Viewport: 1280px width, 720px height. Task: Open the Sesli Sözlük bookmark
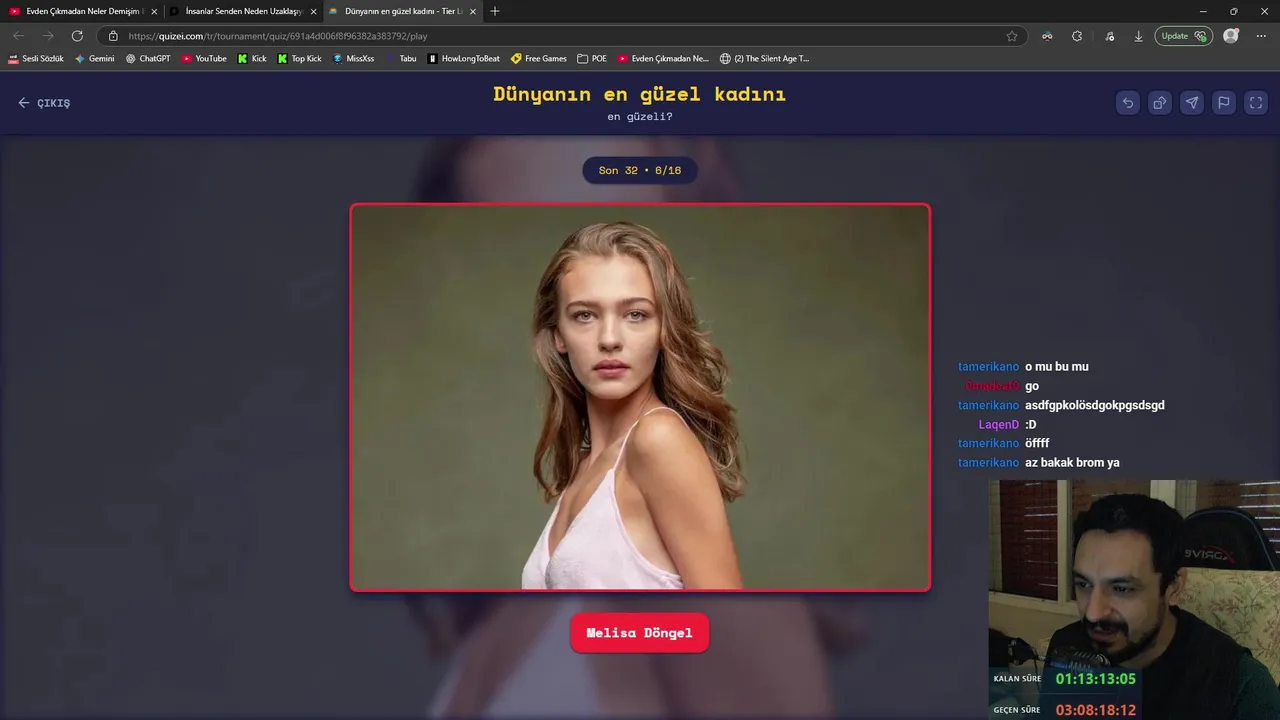click(x=36, y=59)
